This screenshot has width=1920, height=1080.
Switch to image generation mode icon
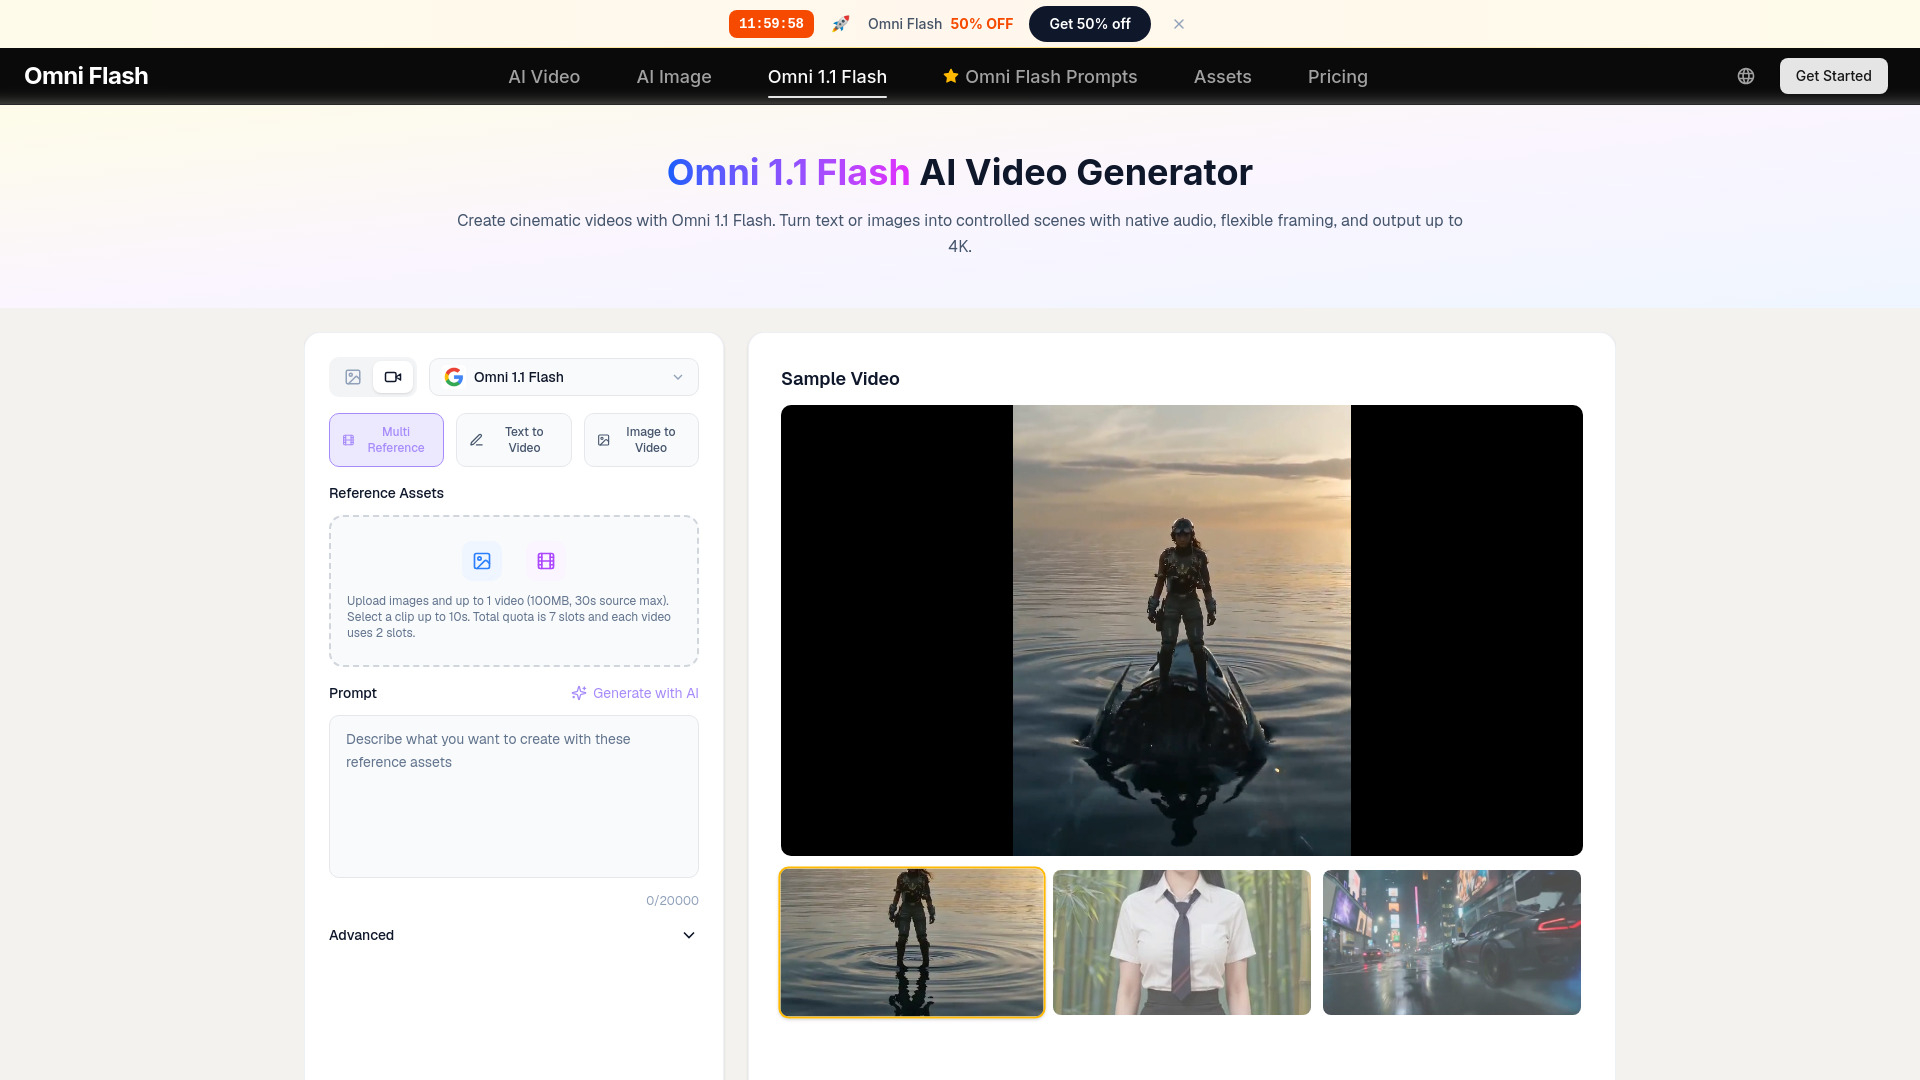353,377
